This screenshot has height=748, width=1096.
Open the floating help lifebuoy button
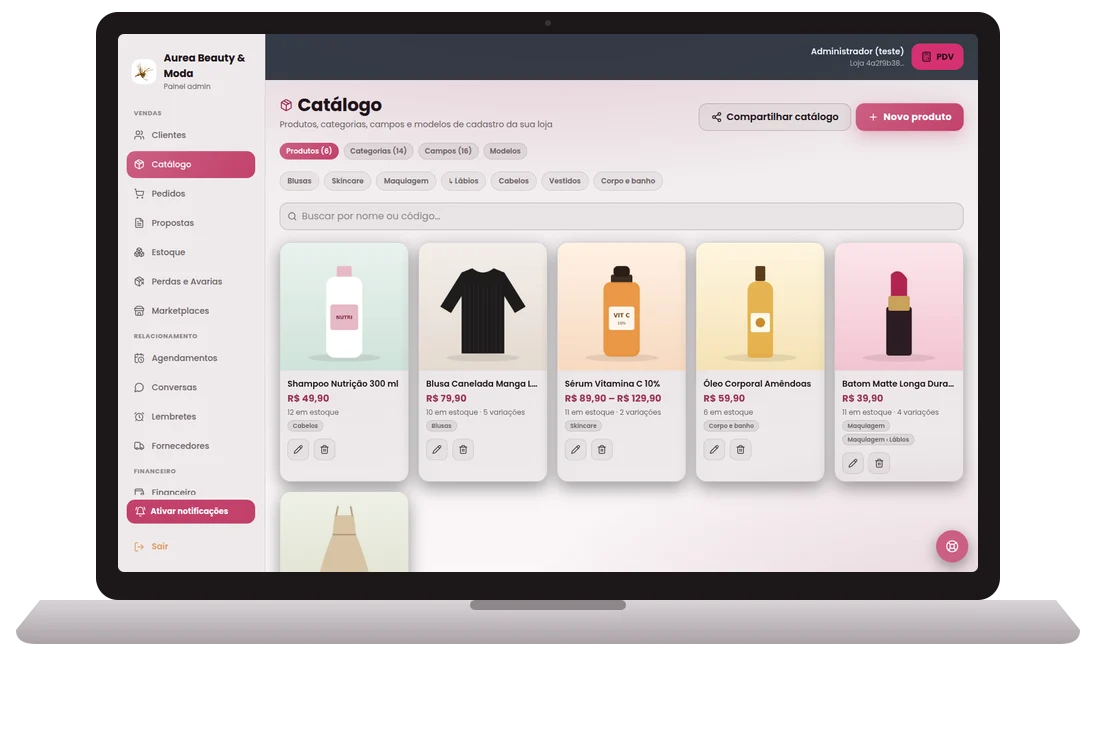(952, 546)
